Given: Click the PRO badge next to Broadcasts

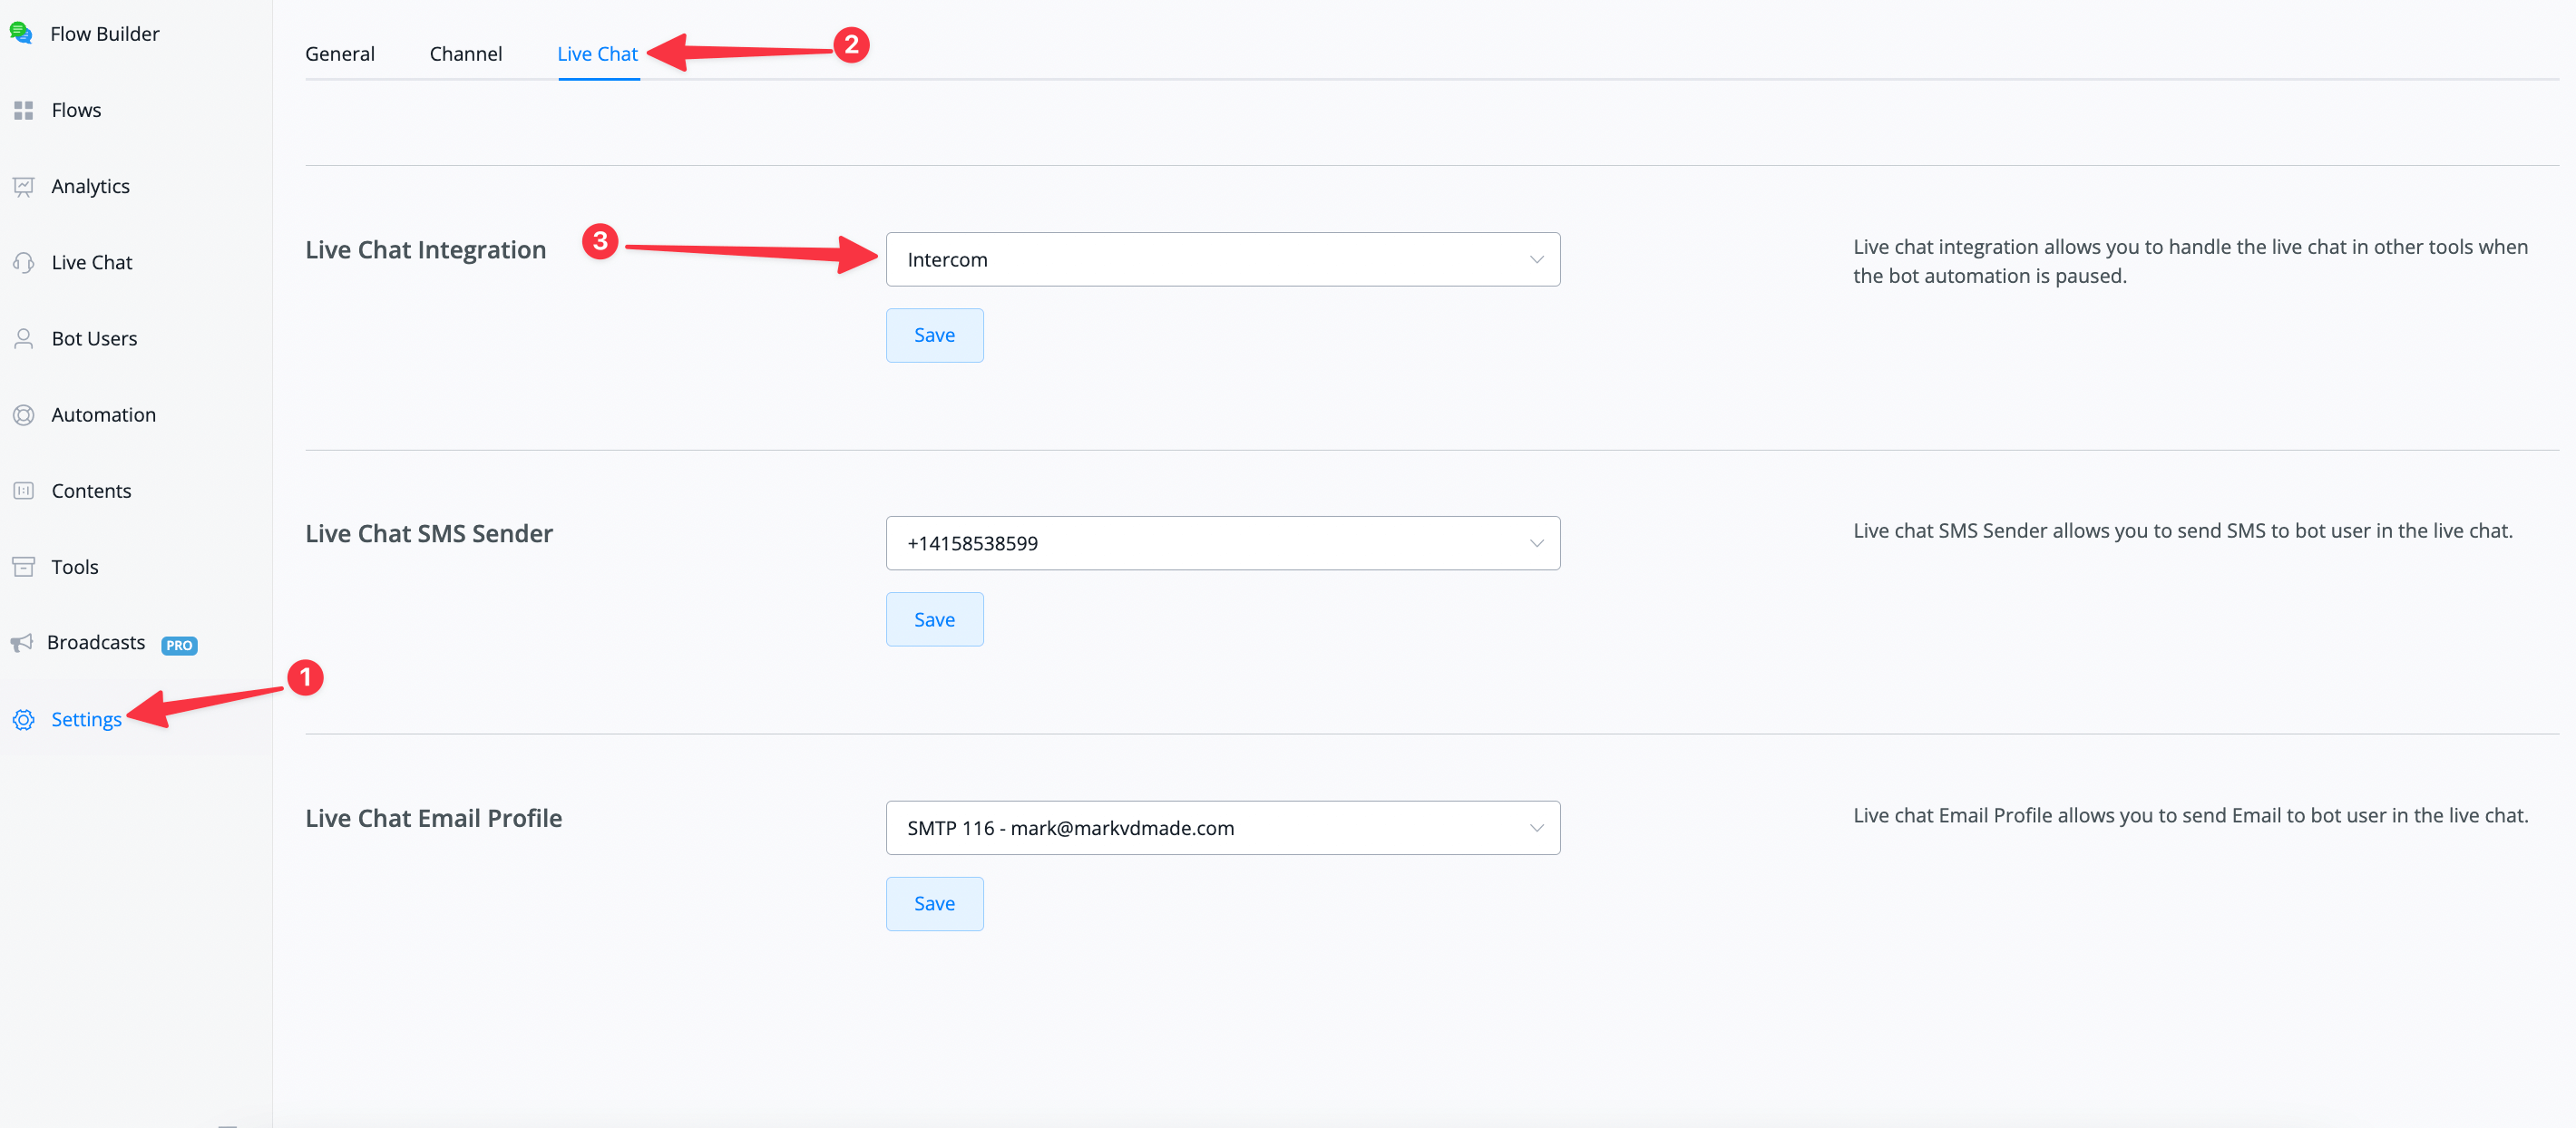Looking at the screenshot, I should 179,645.
